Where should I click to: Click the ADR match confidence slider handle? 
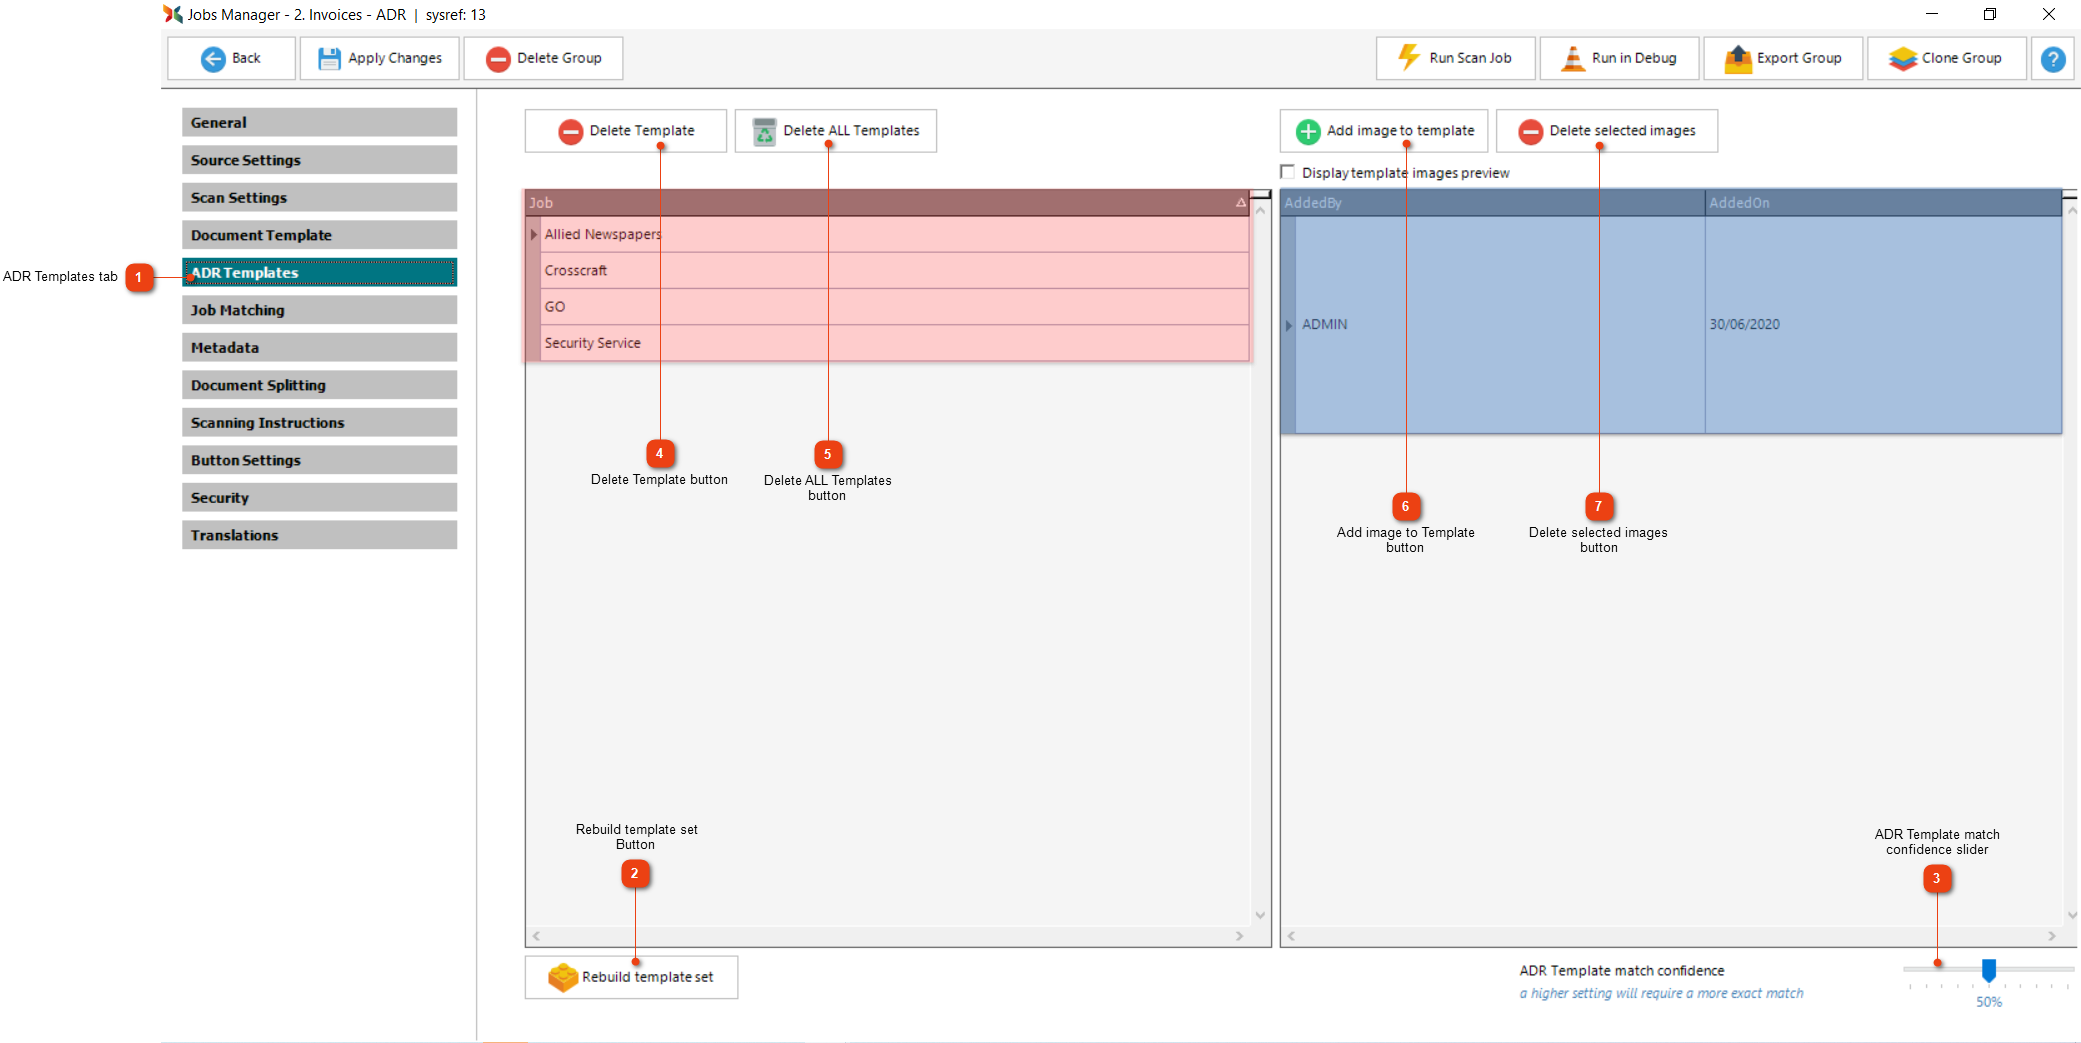(1989, 969)
